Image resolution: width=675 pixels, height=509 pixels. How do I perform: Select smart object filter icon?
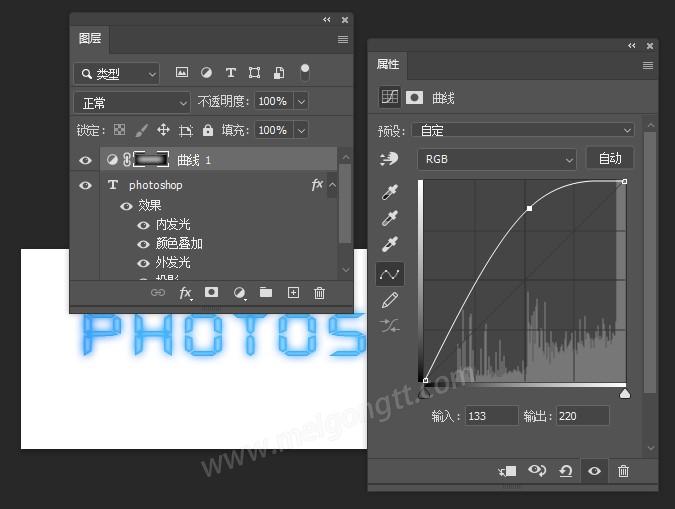[279, 72]
